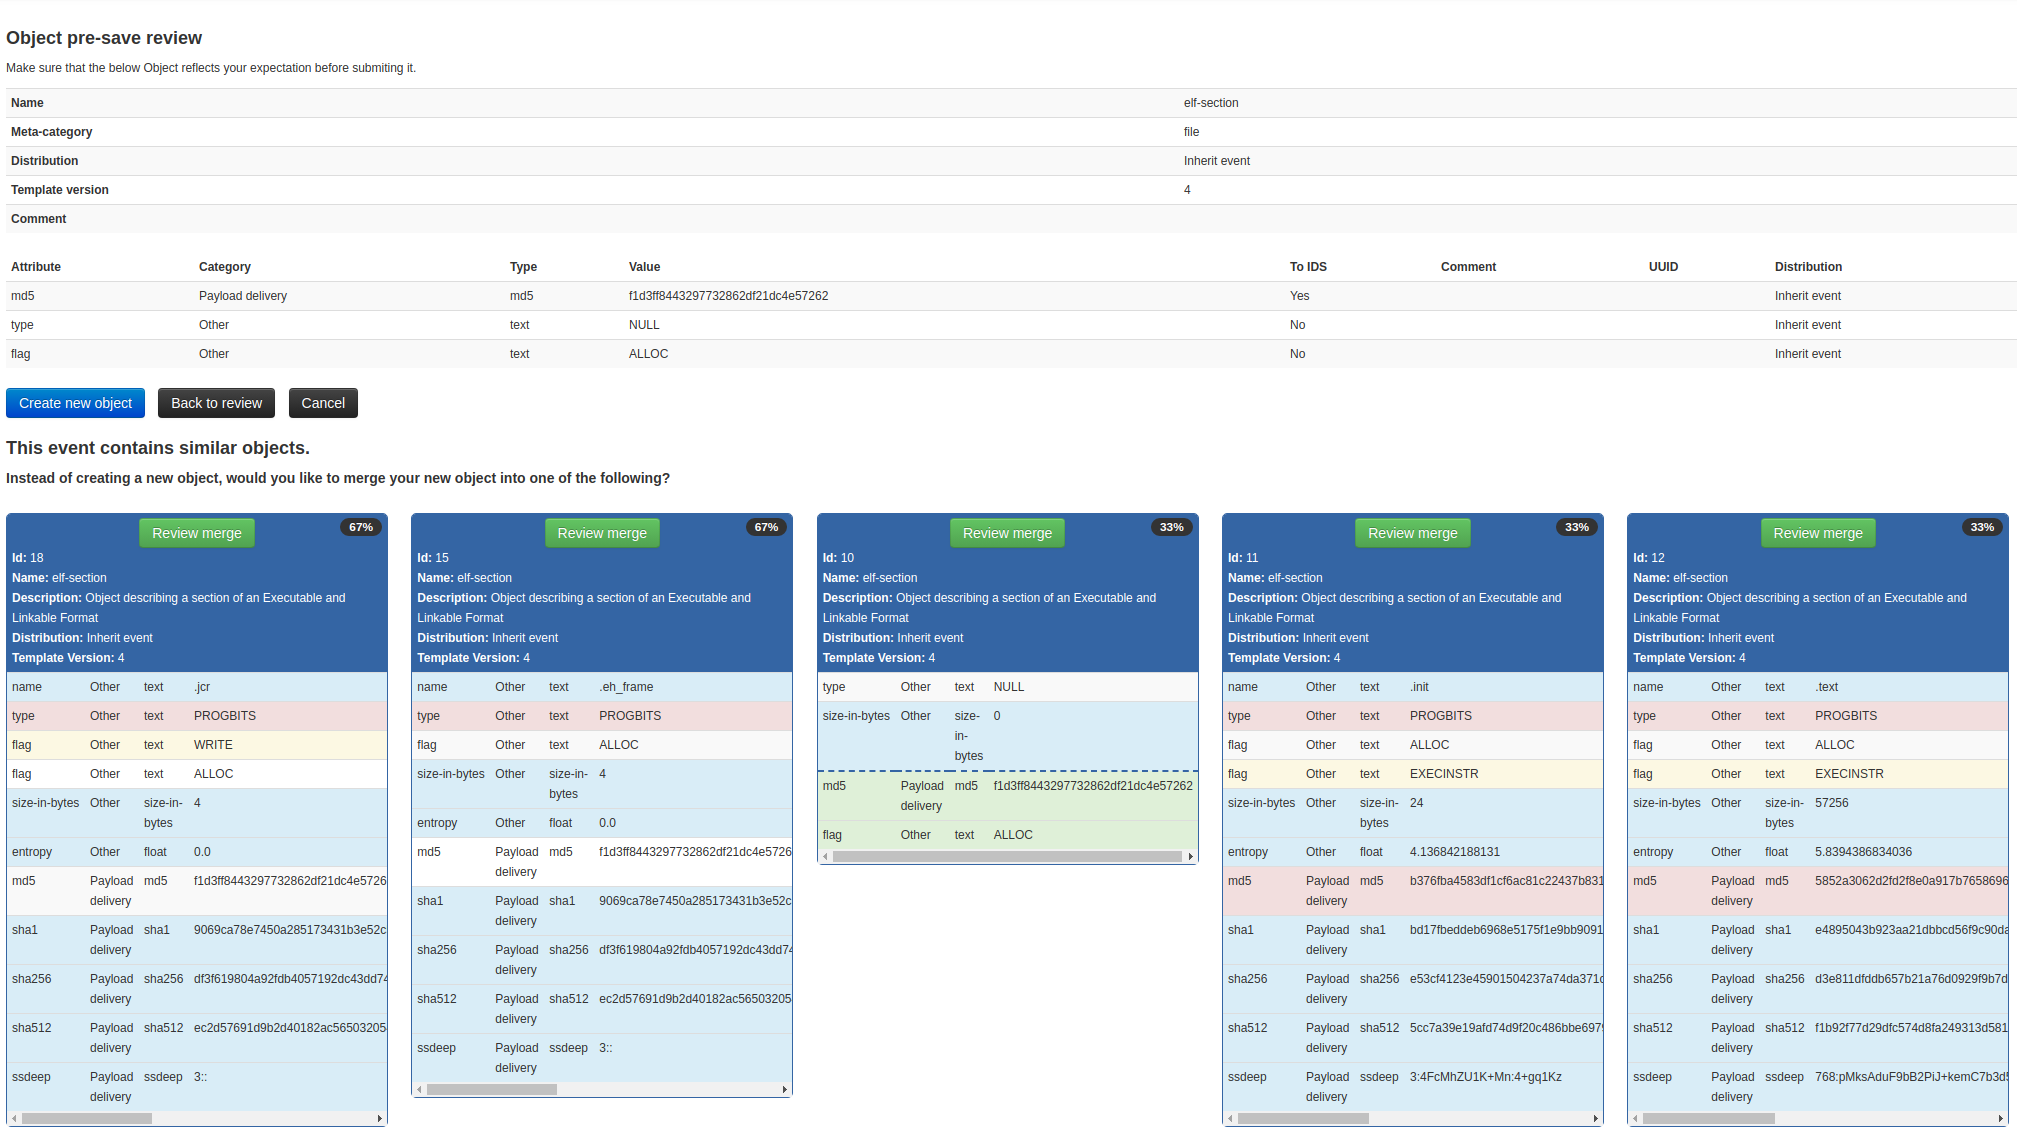Click right scroll arrow in Id 15 card

tap(785, 1090)
